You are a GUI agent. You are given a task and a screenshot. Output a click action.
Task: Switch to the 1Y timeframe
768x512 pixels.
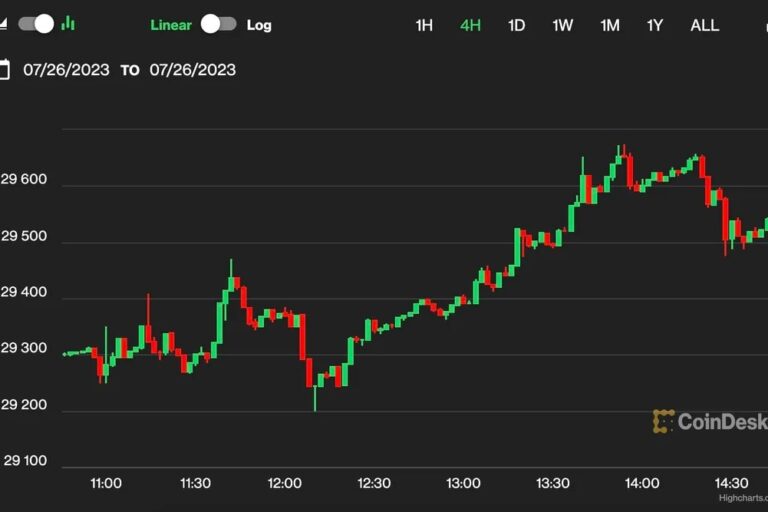pyautogui.click(x=655, y=25)
